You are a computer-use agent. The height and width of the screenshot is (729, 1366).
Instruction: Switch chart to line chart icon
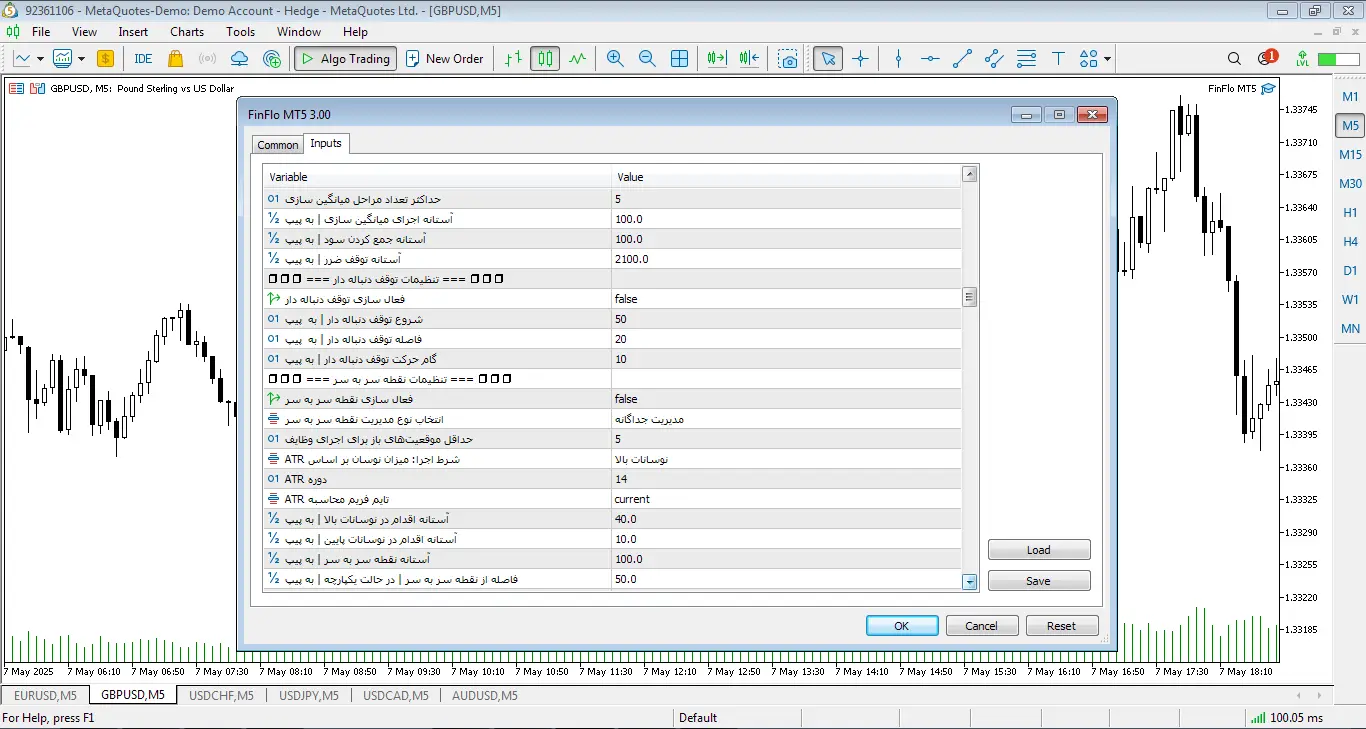coord(577,59)
